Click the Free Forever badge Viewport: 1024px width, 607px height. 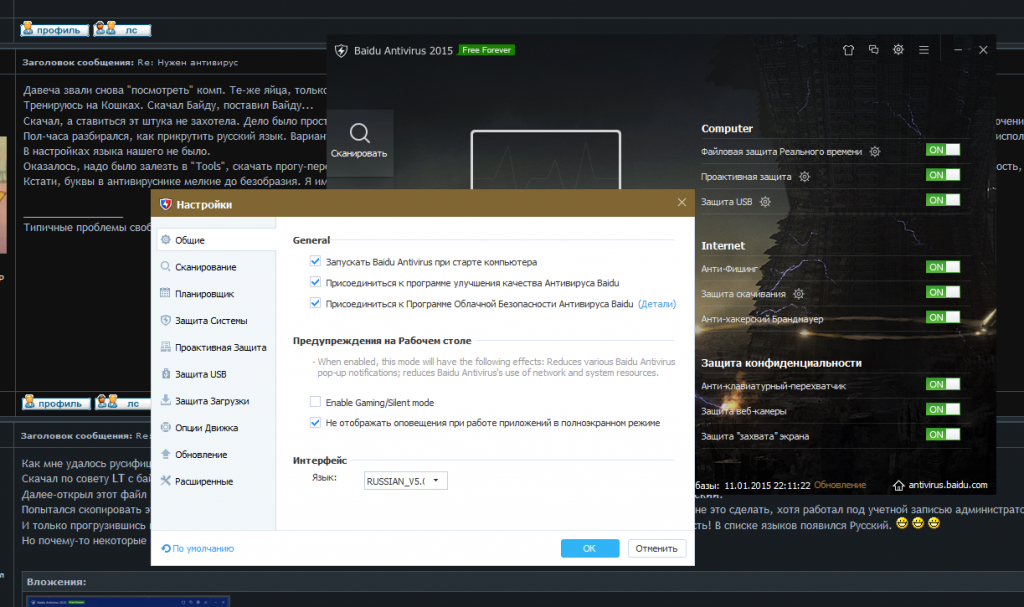point(487,50)
